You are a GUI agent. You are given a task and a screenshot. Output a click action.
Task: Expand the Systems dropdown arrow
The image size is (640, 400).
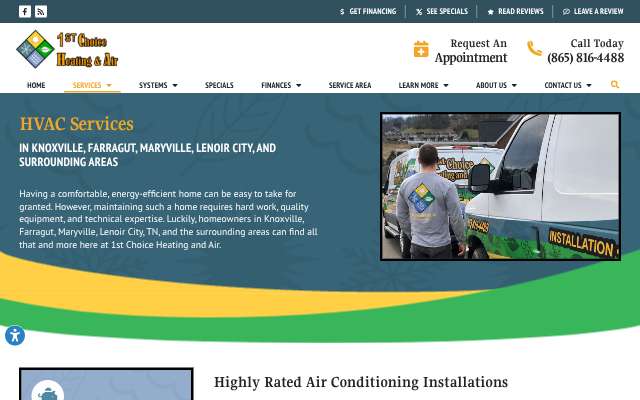(175, 85)
